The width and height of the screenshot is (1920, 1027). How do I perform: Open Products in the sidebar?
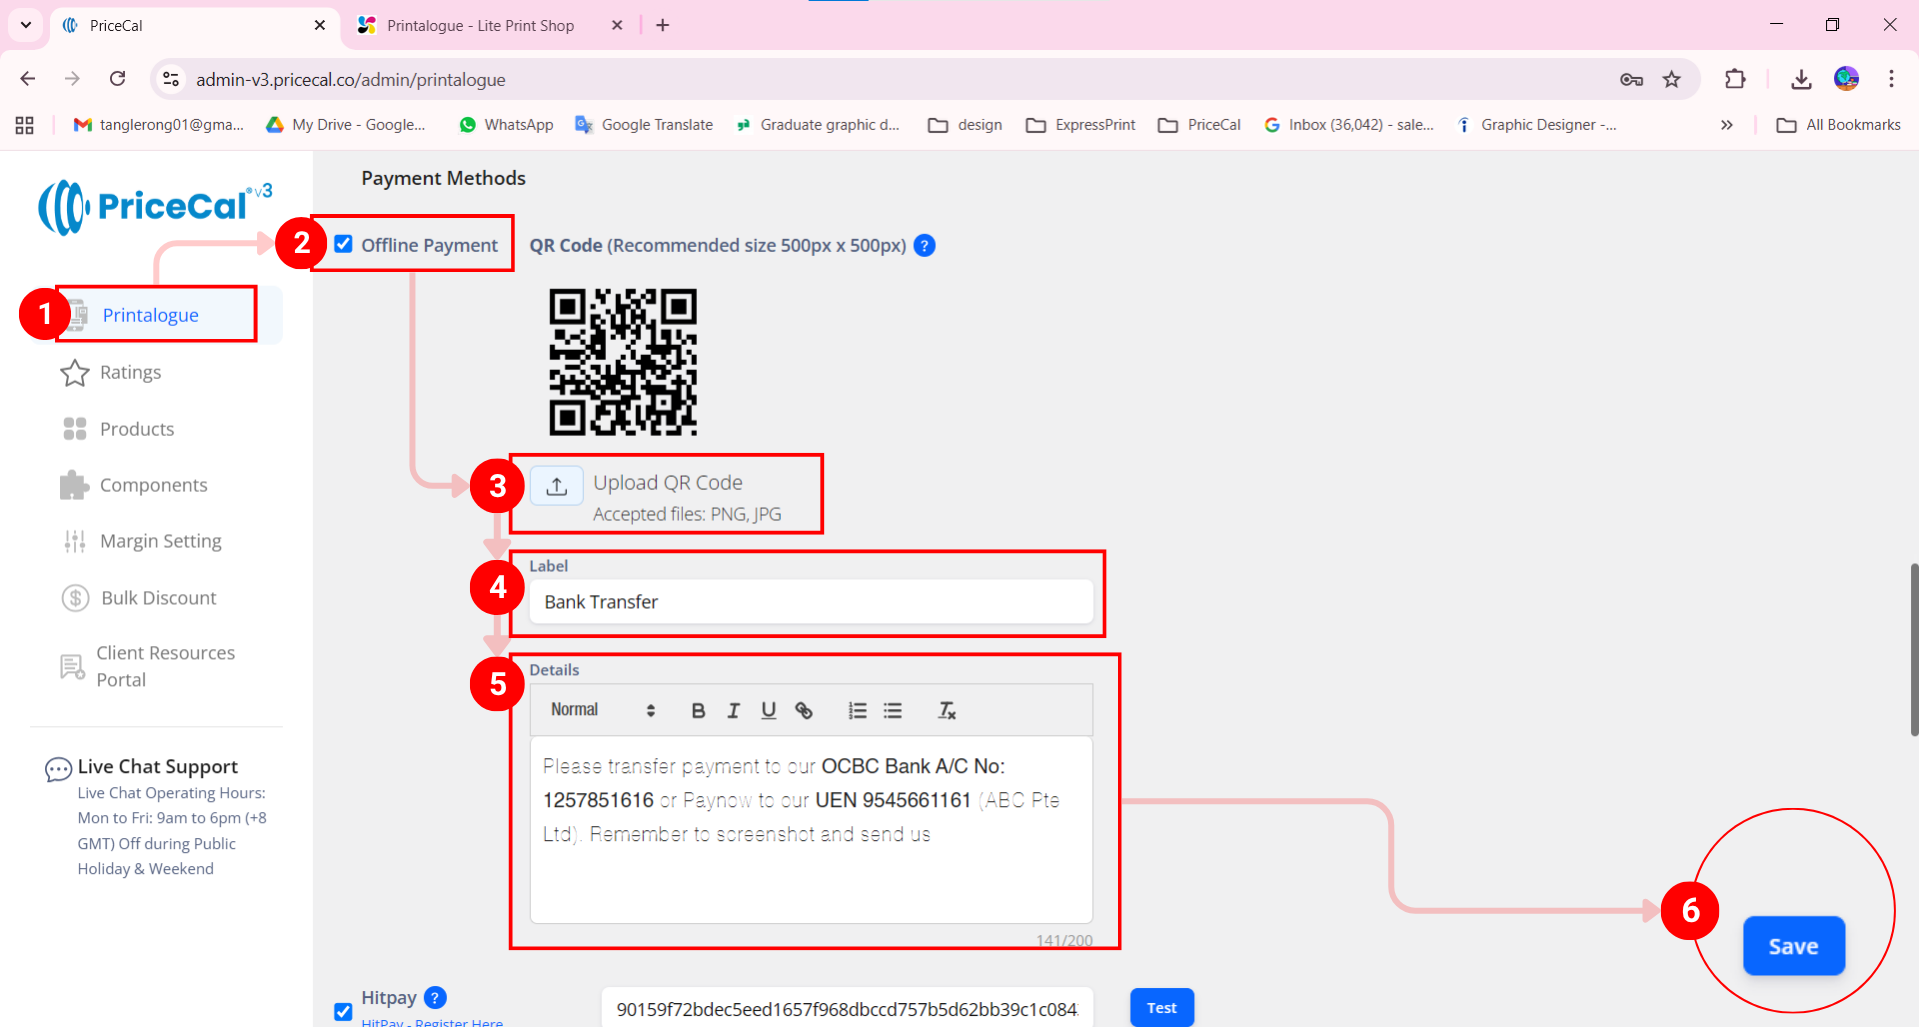tap(137, 429)
